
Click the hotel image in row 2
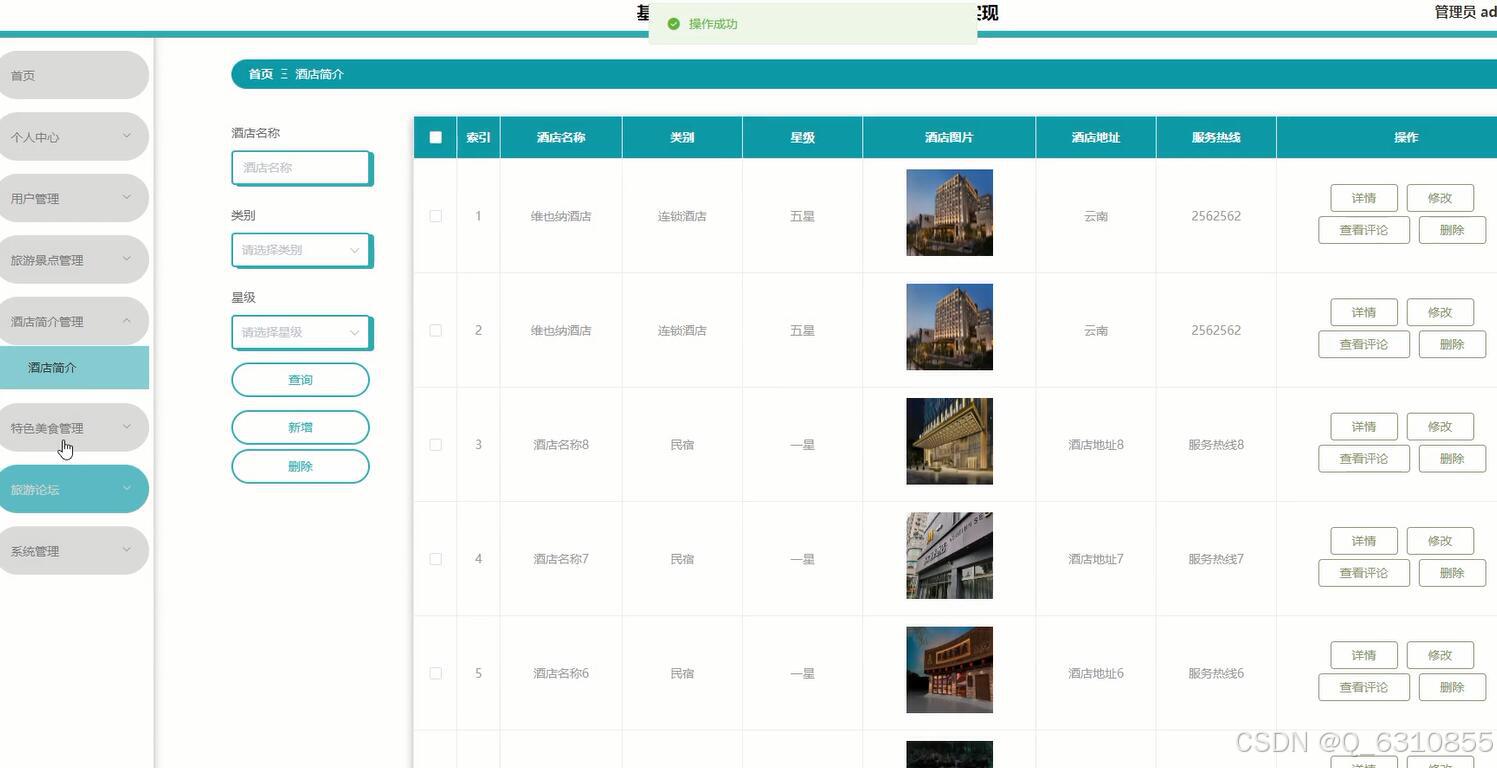pos(949,327)
